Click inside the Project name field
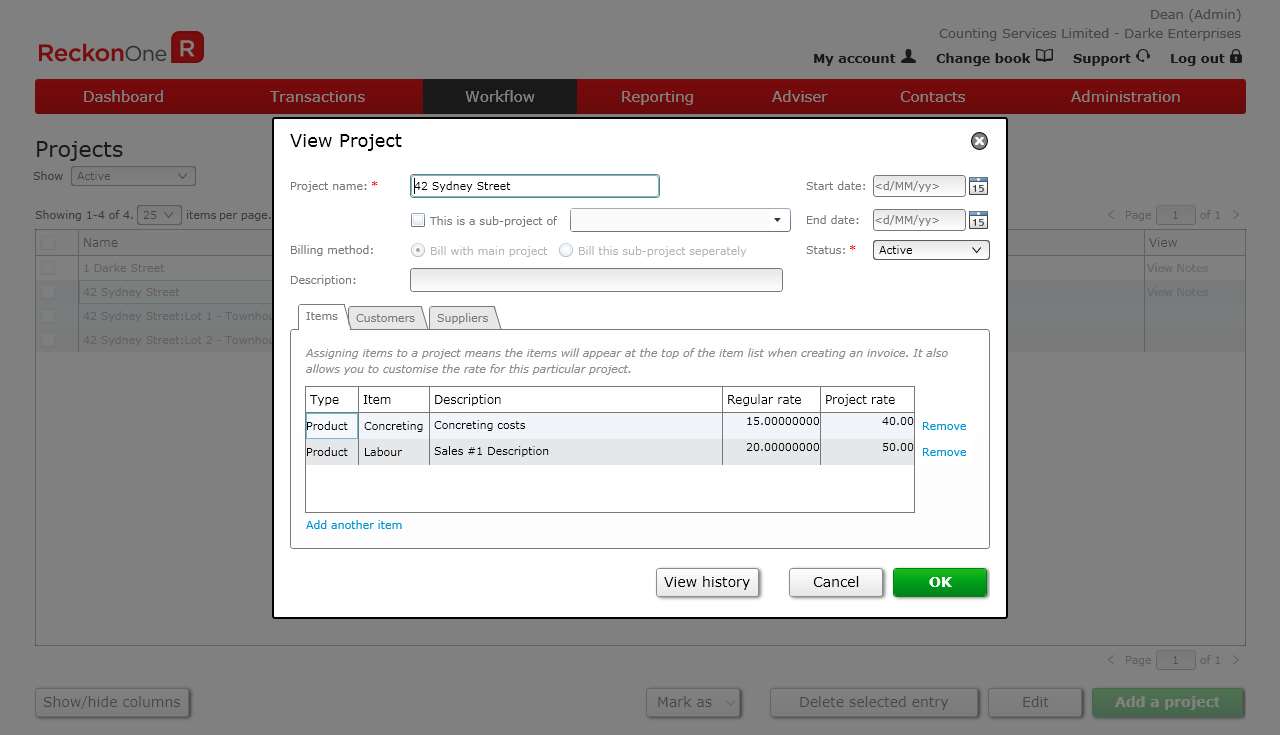This screenshot has height=735, width=1280. pos(534,186)
